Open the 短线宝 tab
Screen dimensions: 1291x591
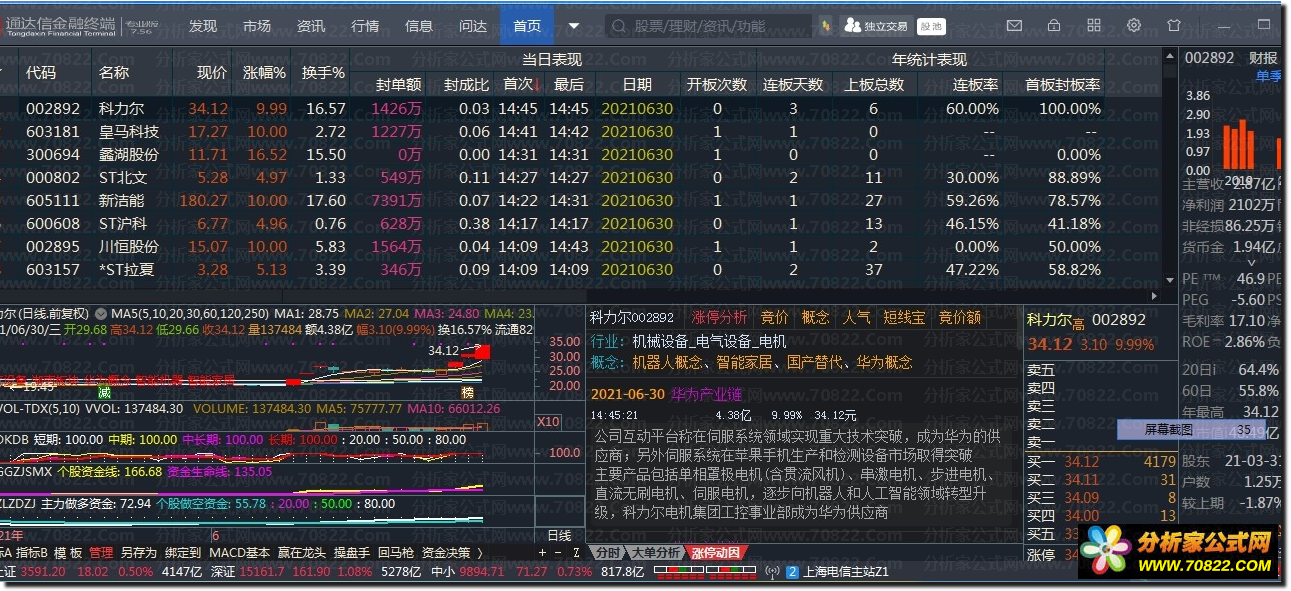pyautogui.click(x=904, y=317)
